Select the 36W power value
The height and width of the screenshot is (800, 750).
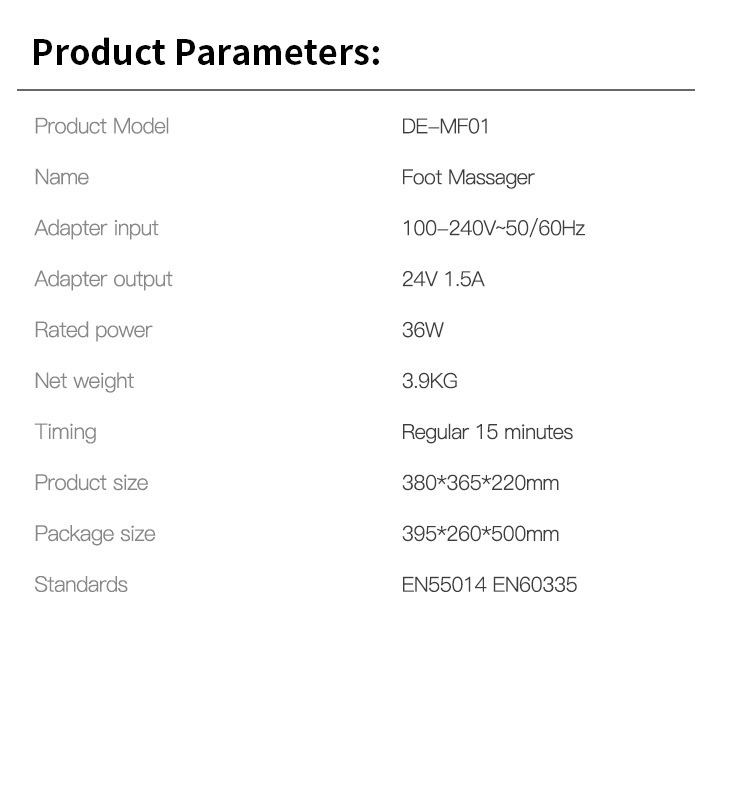pos(422,330)
